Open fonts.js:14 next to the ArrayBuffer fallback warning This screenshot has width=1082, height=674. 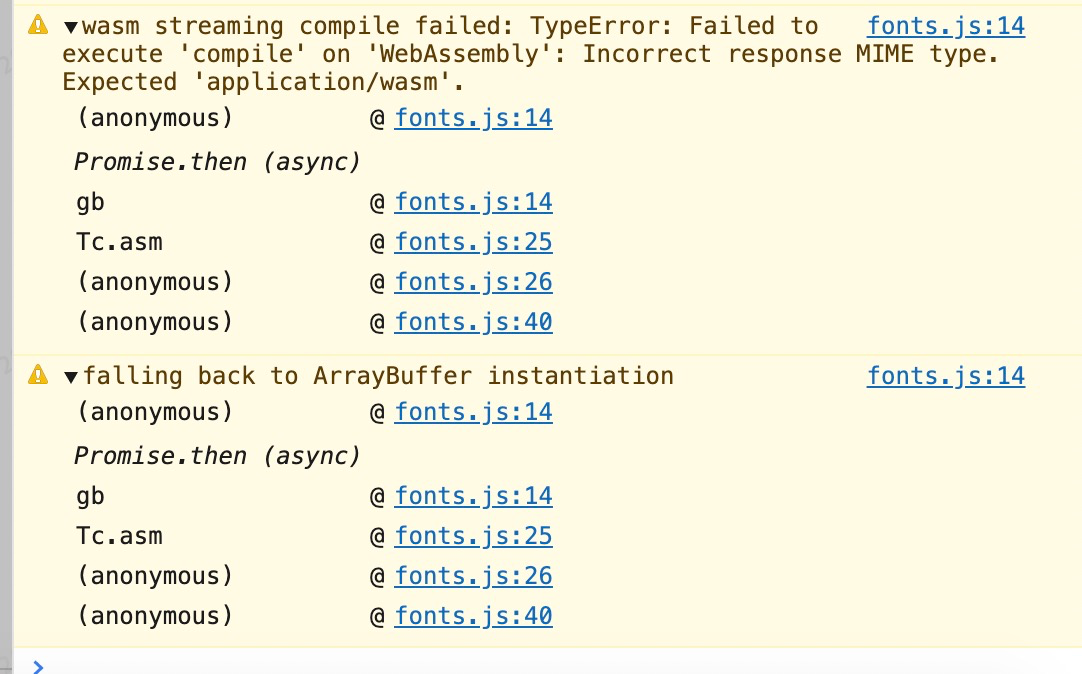pyautogui.click(x=945, y=375)
